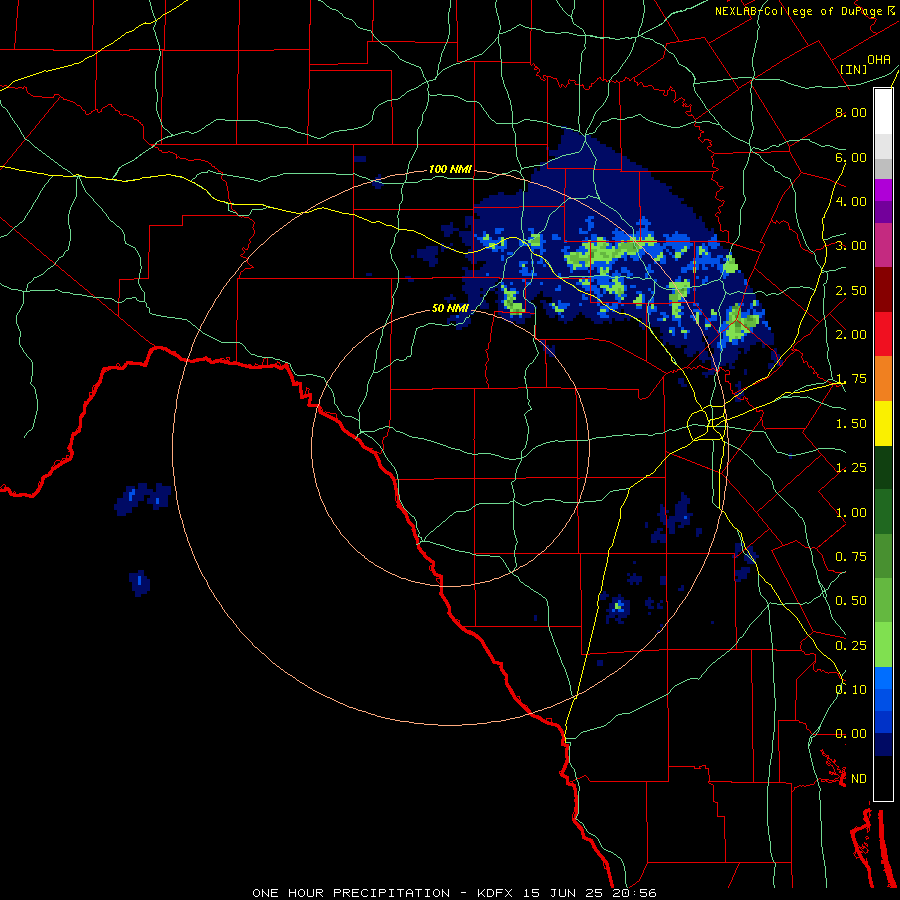The width and height of the screenshot is (900, 900).
Task: Click the 0.25 legend value
Action: tap(851, 646)
